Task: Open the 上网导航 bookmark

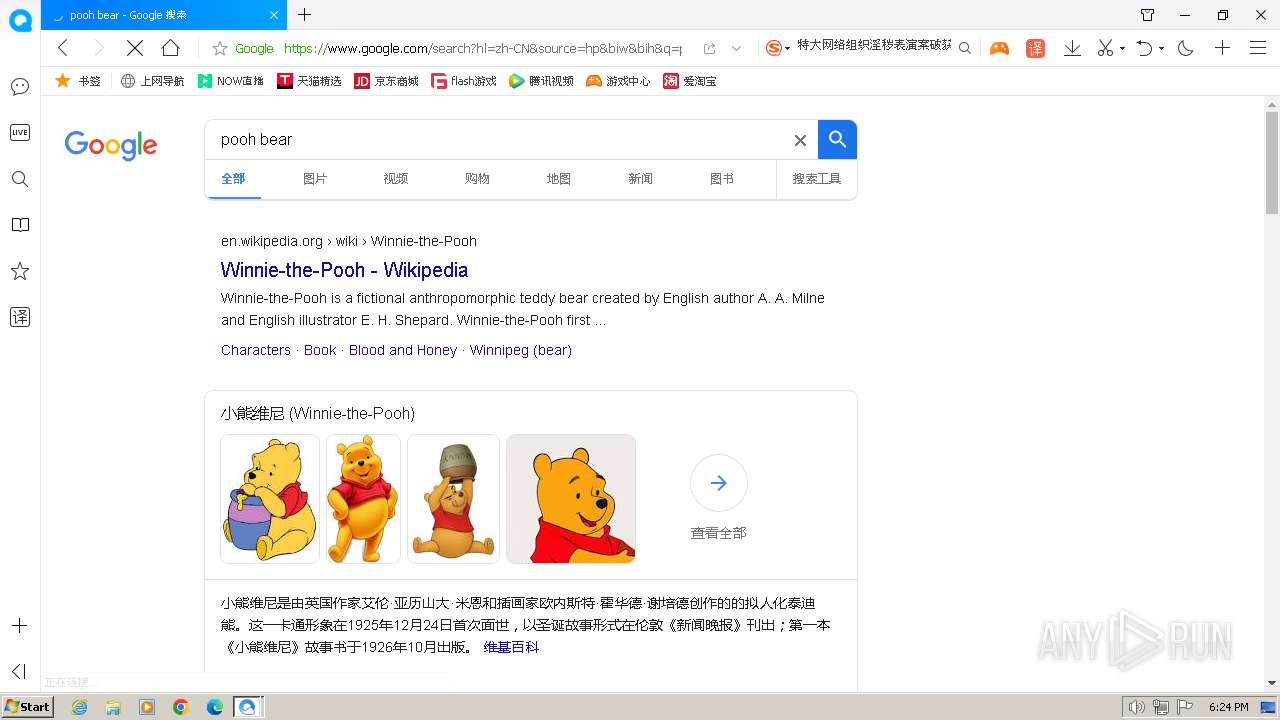Action: pos(152,81)
